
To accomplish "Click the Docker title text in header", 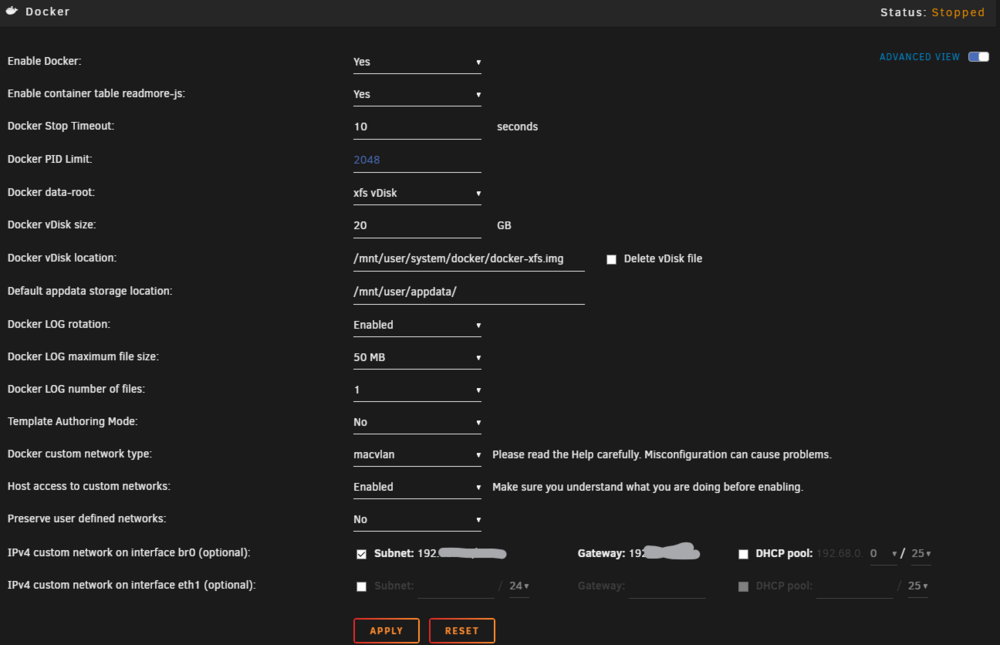I will coord(48,11).
